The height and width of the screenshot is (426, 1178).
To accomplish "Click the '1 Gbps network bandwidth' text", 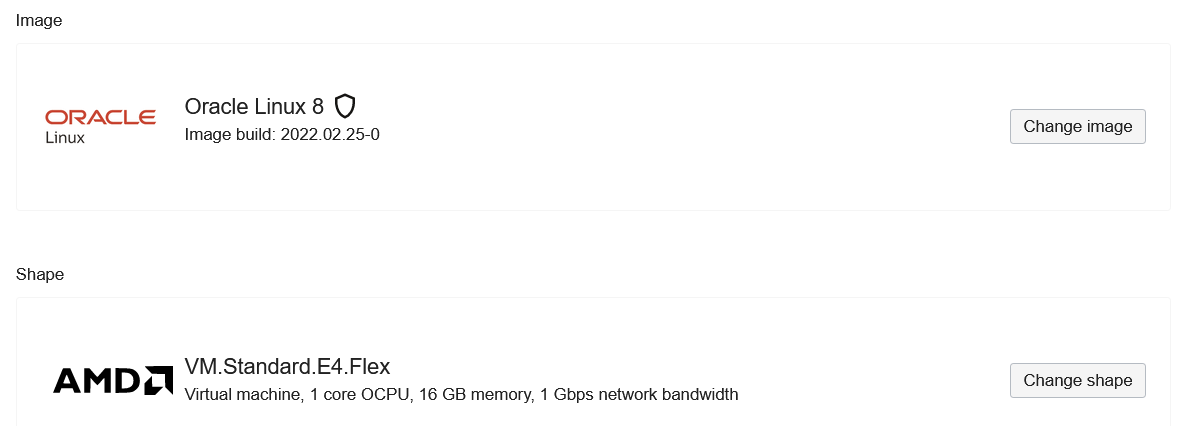I will click(x=638, y=394).
